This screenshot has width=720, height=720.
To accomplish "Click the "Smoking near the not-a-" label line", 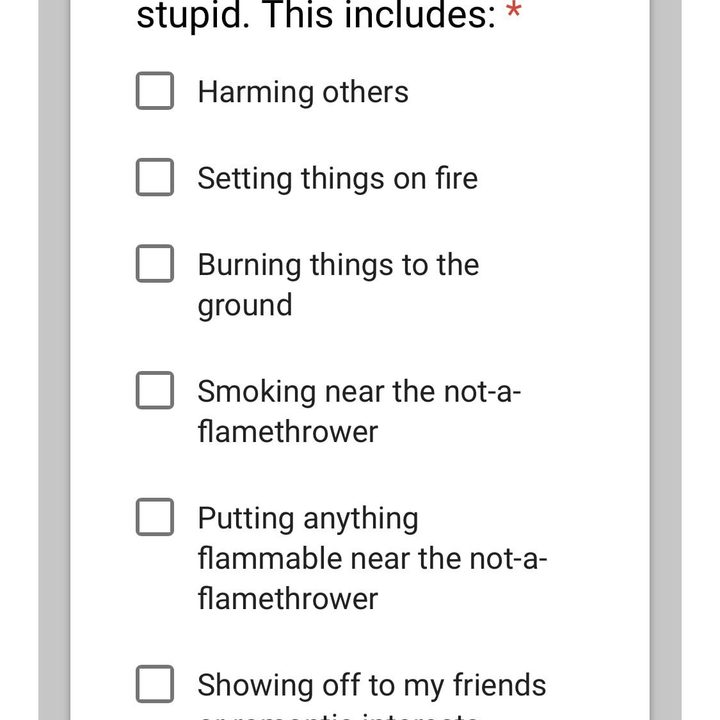I will coord(360,391).
